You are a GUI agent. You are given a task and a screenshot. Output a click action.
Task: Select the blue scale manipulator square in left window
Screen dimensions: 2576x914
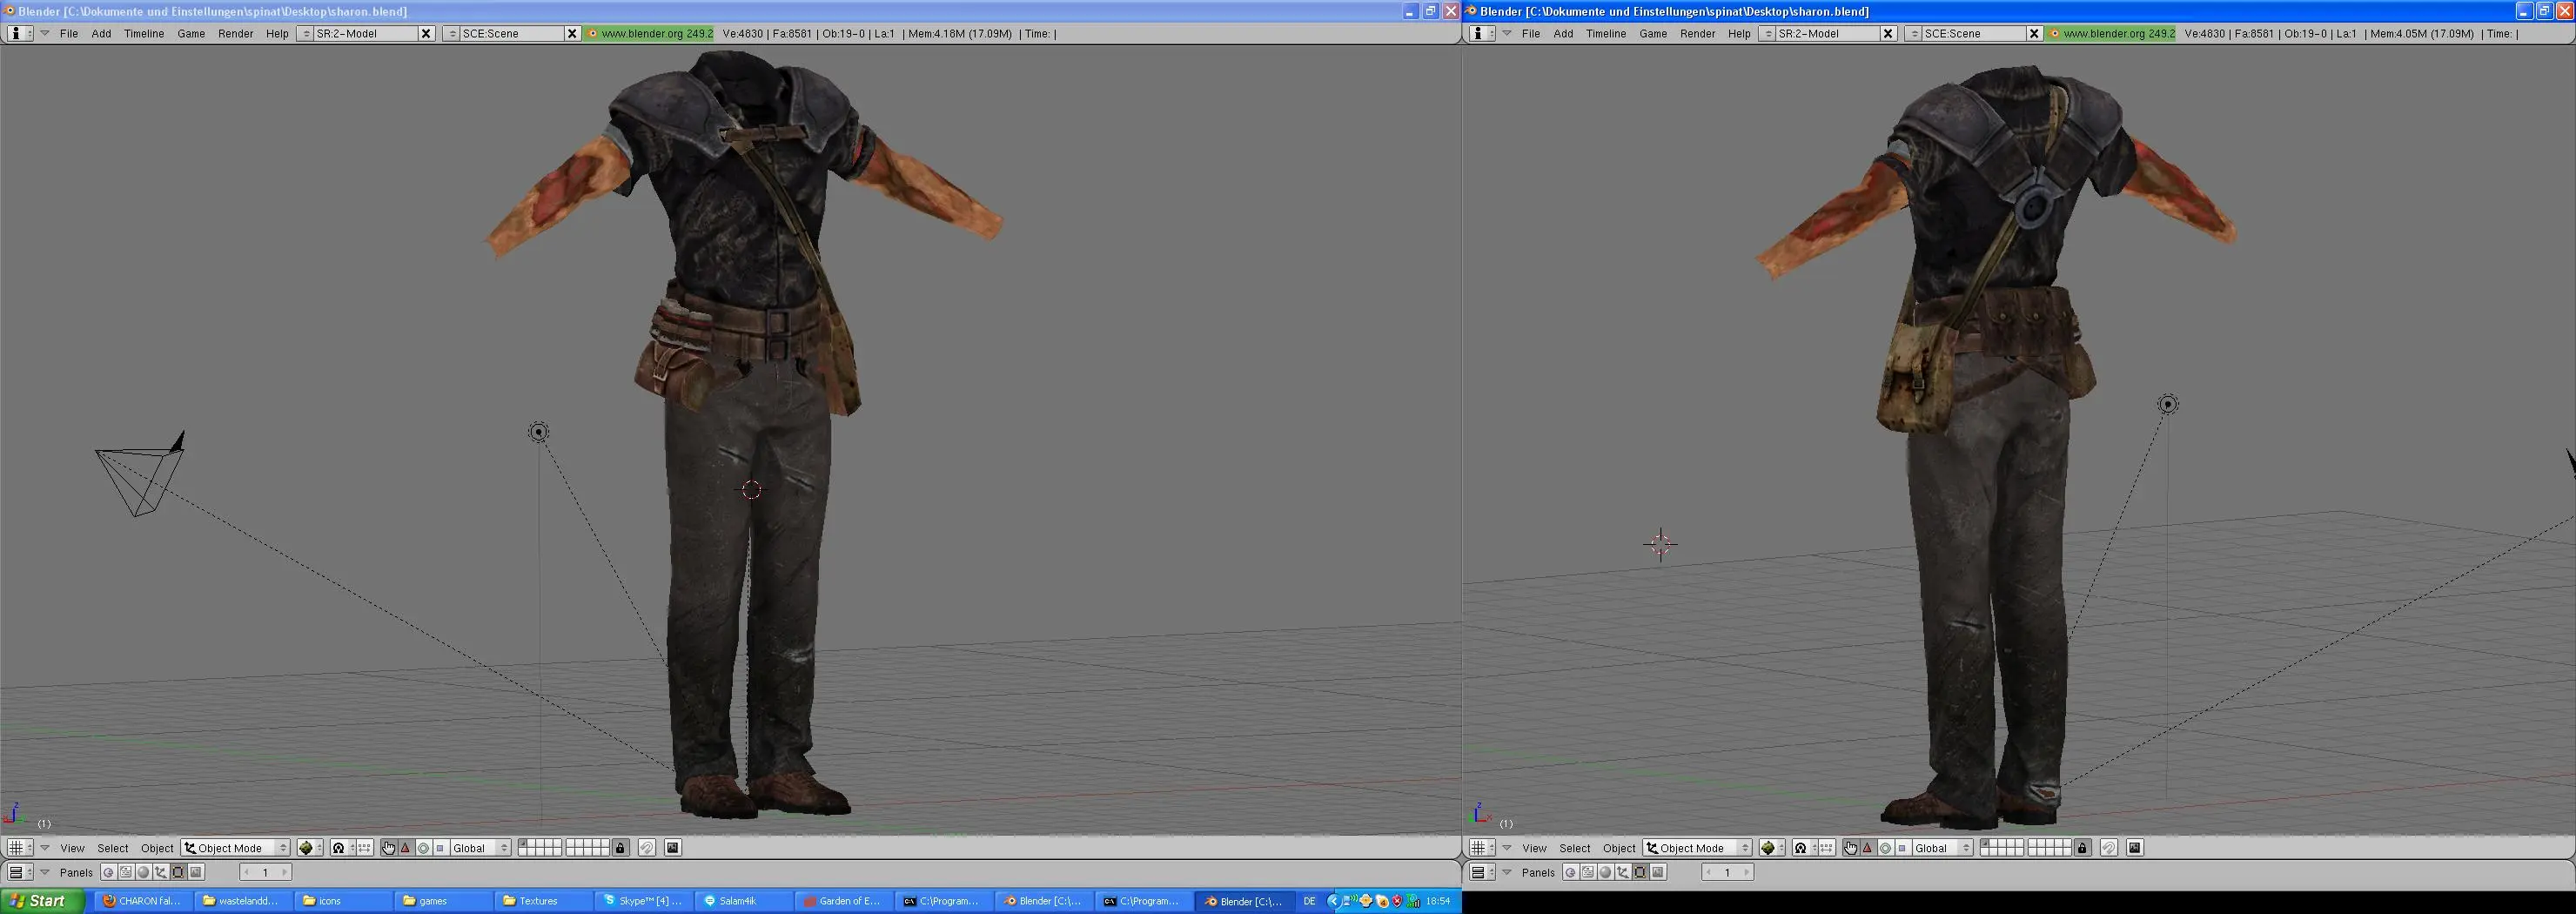tap(440, 848)
